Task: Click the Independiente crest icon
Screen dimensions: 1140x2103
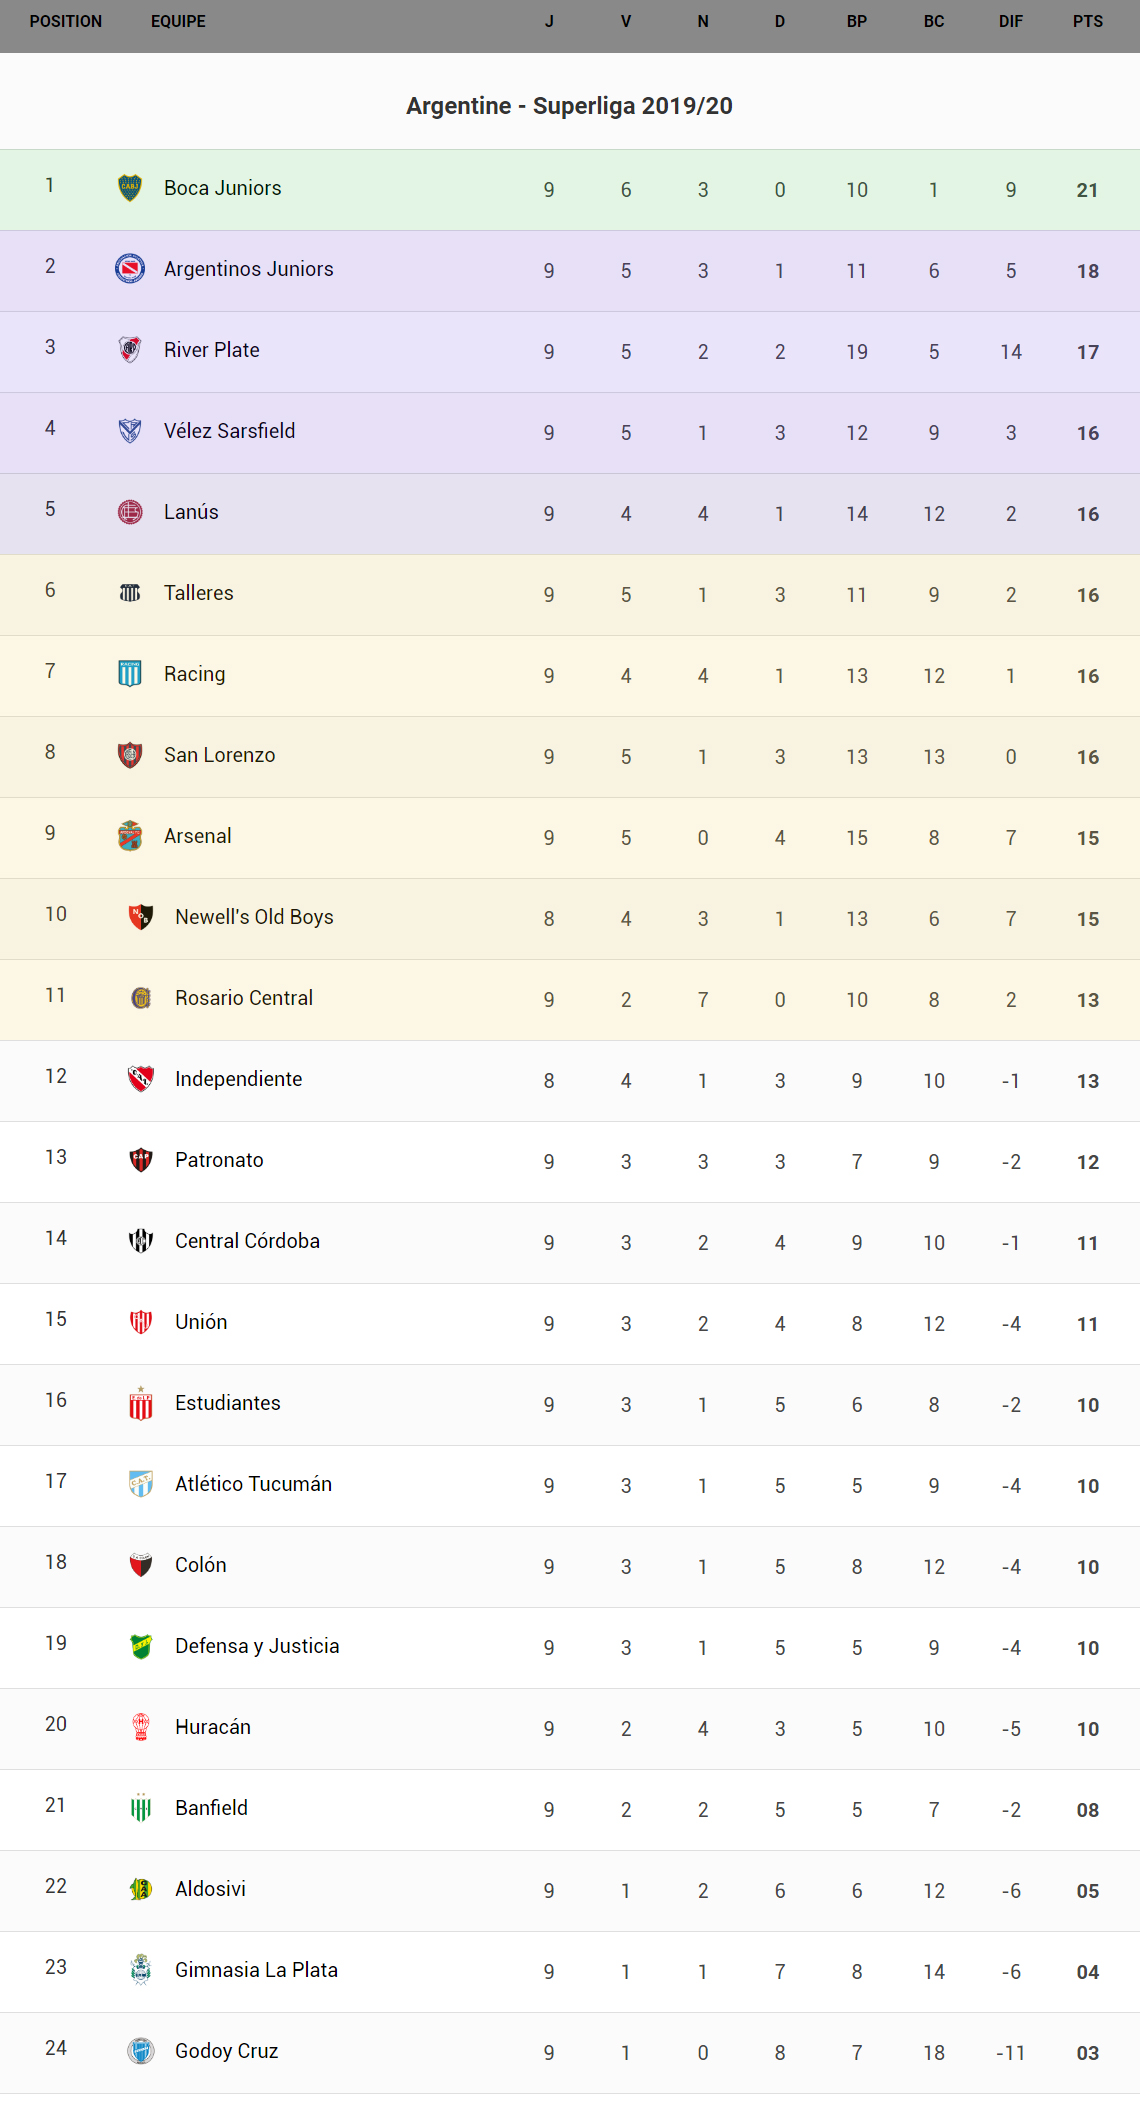Action: 141,1079
